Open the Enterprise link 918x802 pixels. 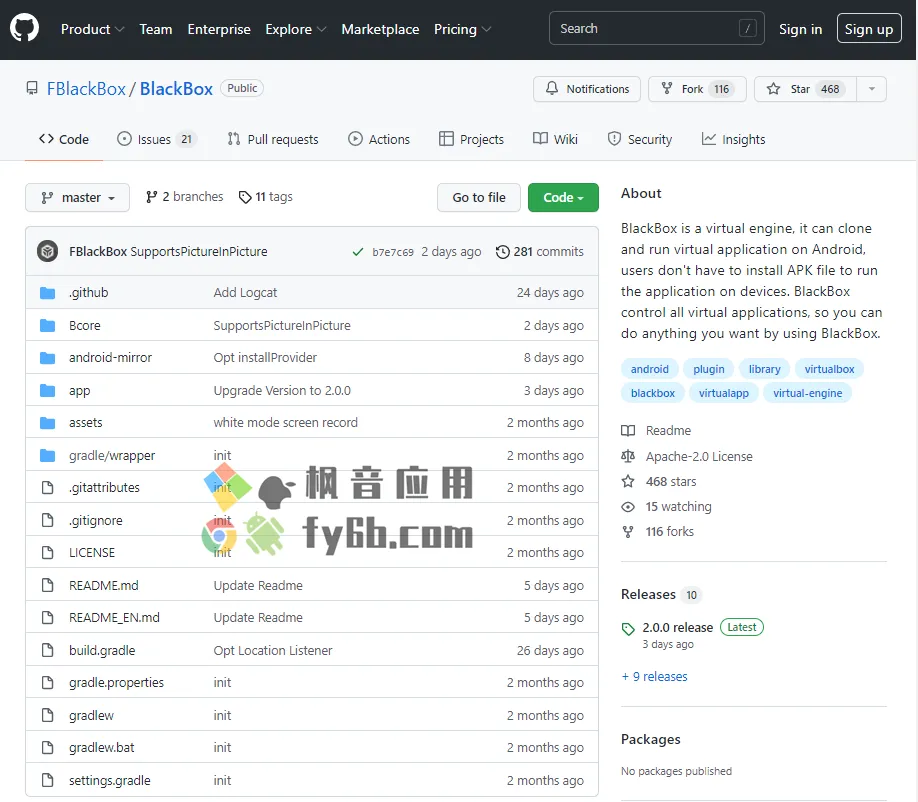219,29
